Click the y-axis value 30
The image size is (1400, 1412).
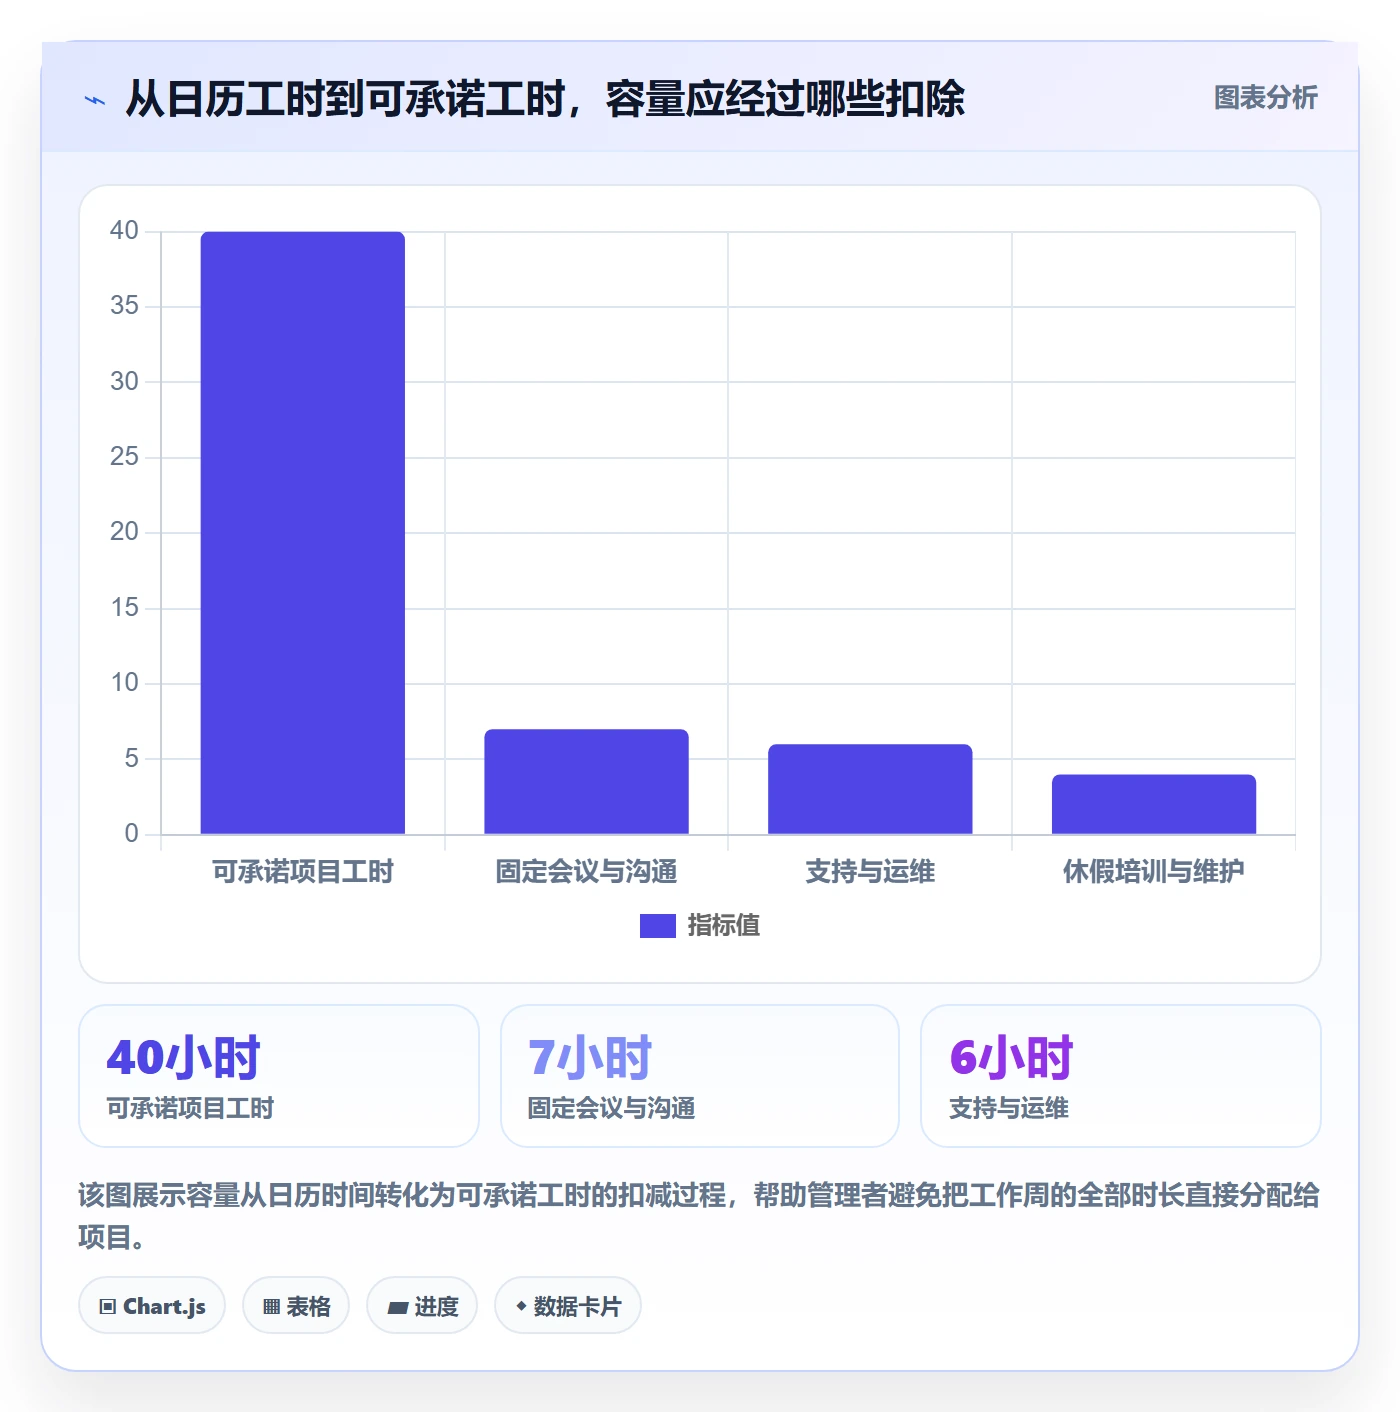click(x=124, y=382)
